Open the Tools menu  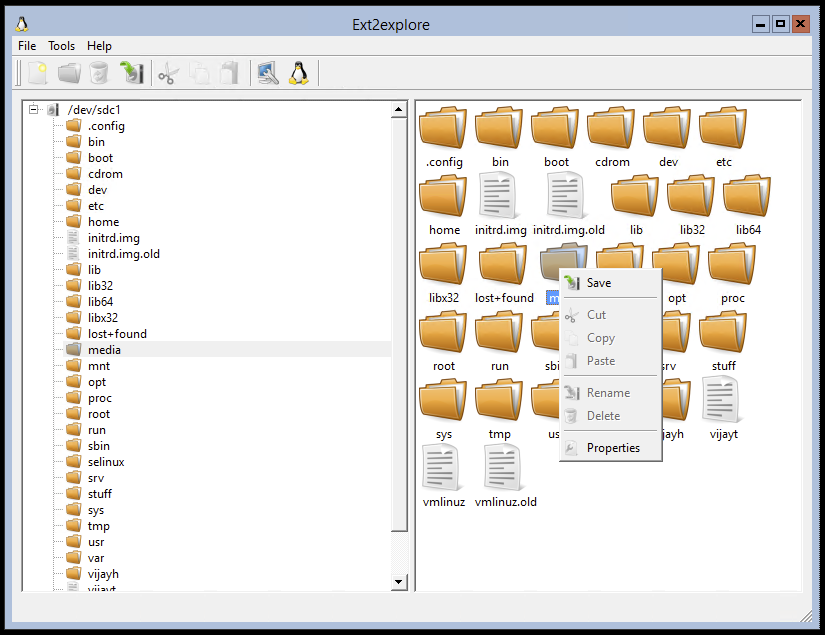[61, 46]
